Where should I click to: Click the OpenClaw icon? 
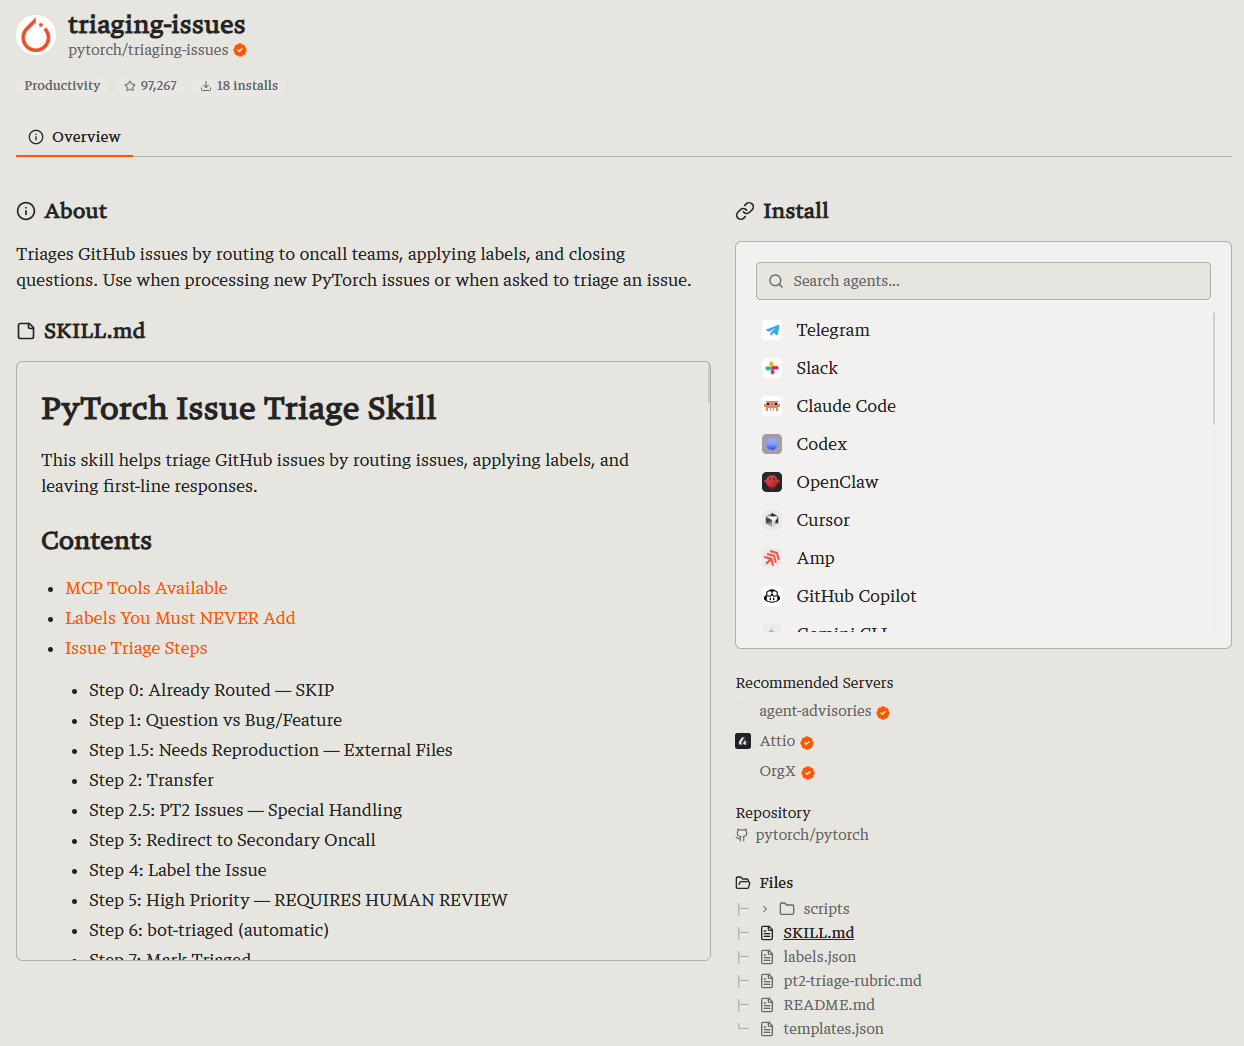pos(772,482)
